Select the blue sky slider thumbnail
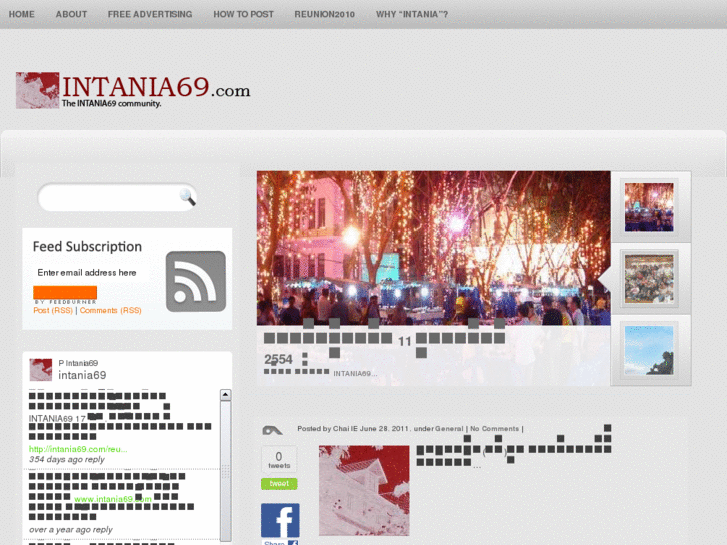727x545 pixels. coord(649,350)
